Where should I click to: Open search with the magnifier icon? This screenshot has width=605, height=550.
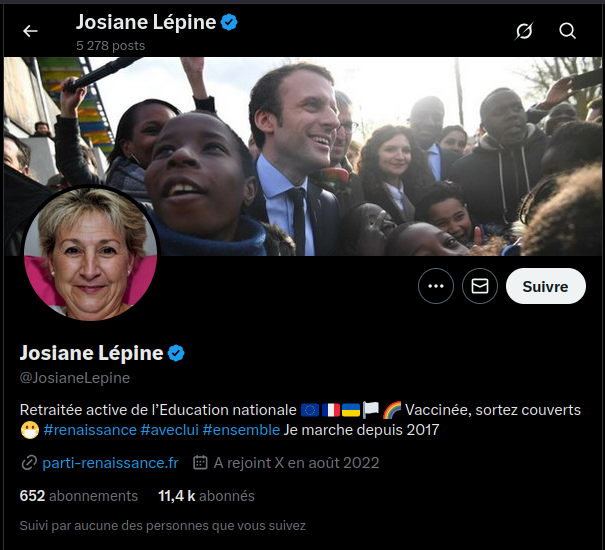(567, 31)
